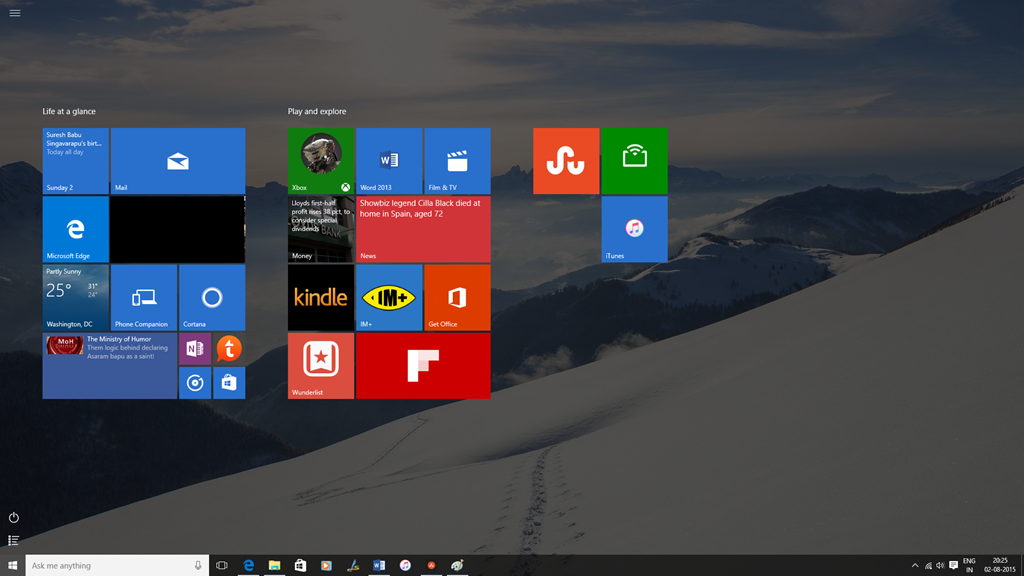The width and height of the screenshot is (1024, 576).
Task: Click the Power button in Start
Action: pos(14,517)
